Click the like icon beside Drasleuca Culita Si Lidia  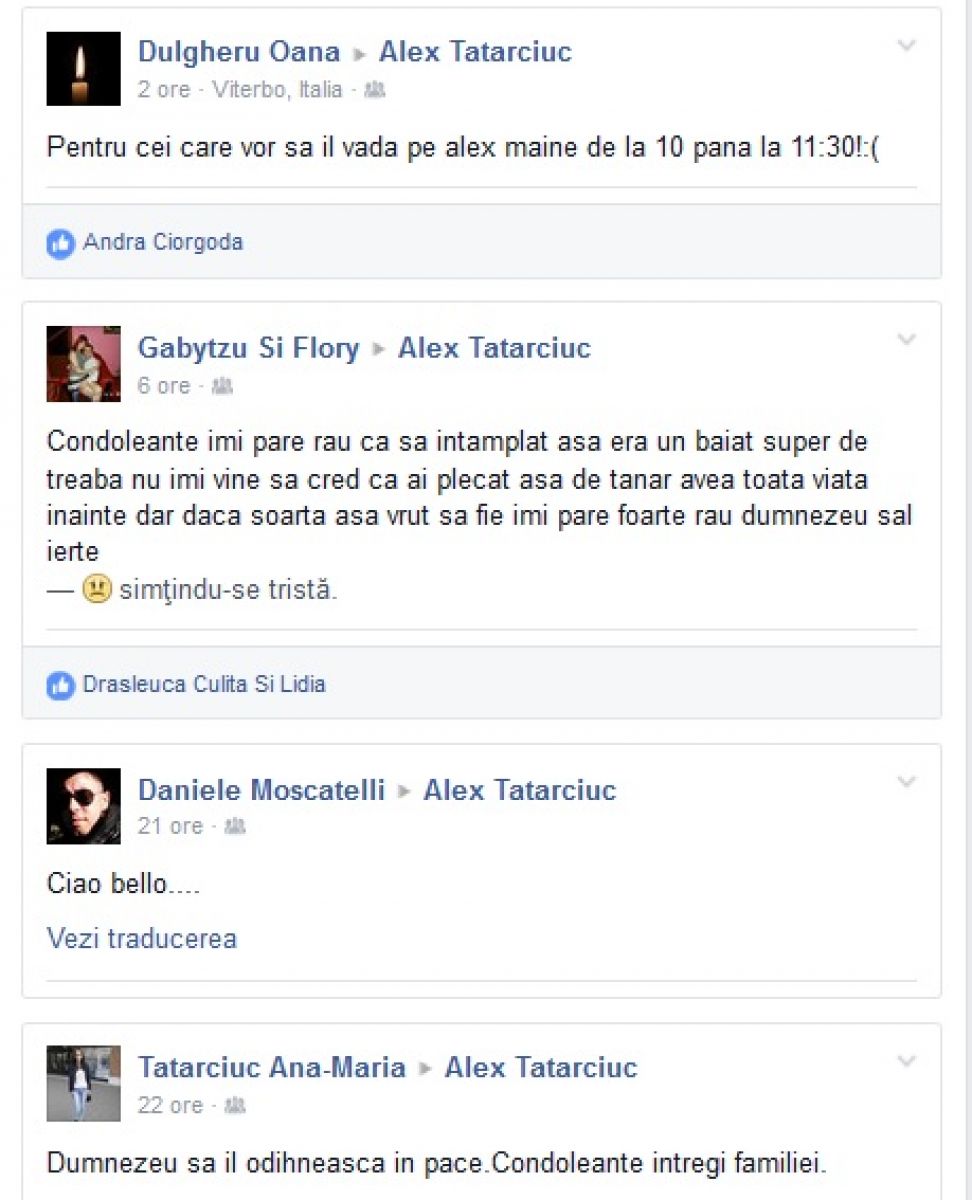[61, 685]
